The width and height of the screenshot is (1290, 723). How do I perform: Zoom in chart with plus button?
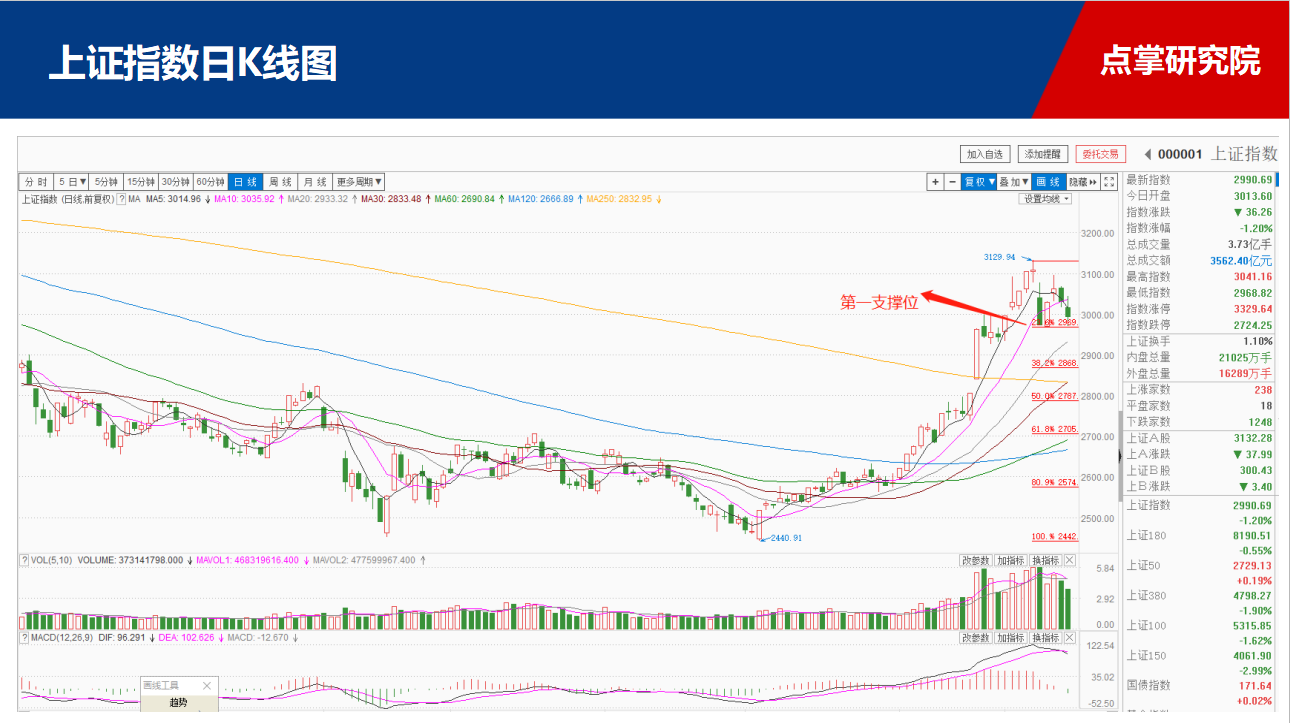(935, 182)
